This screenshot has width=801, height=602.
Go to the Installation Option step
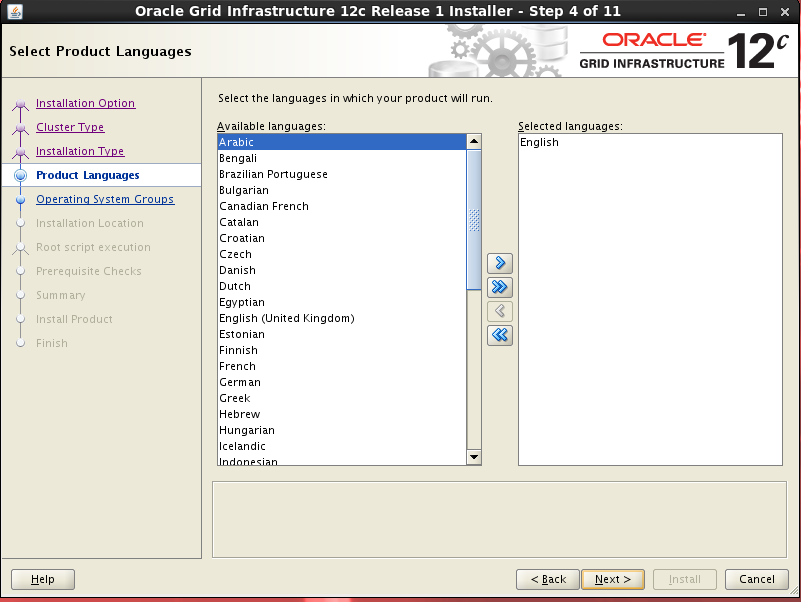(x=85, y=103)
